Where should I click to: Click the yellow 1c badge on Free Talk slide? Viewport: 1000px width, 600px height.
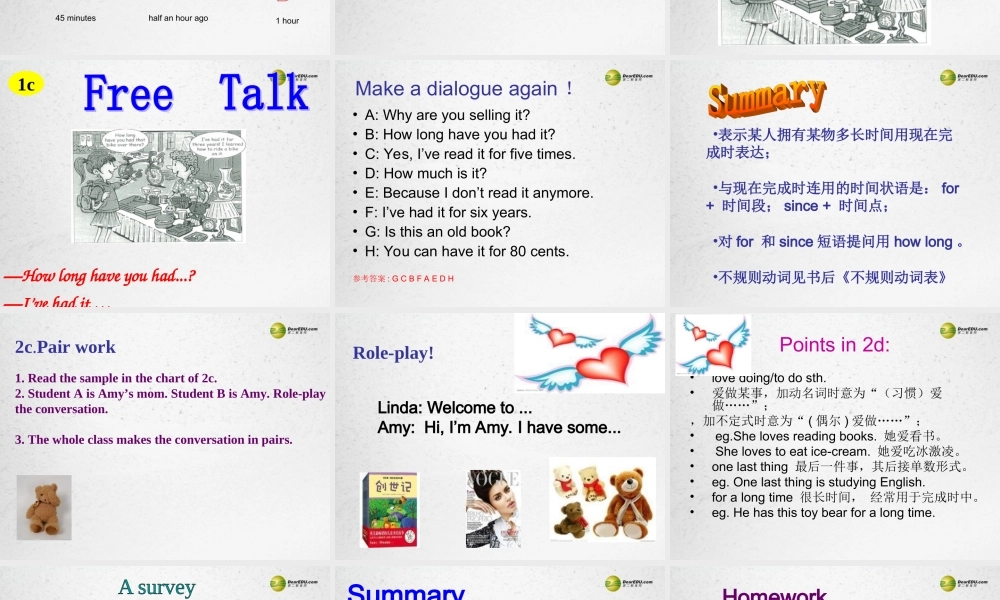[x=27, y=85]
